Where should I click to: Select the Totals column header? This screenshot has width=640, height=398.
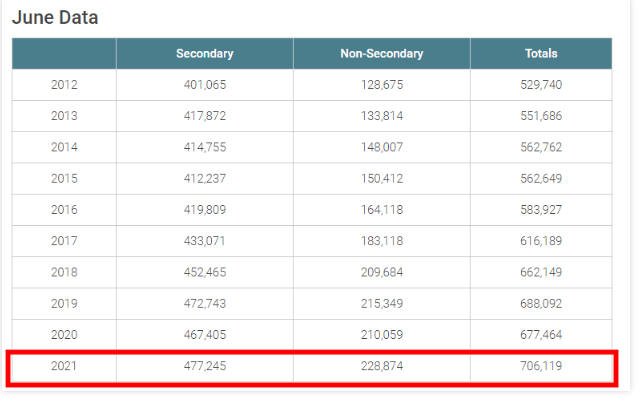541,53
